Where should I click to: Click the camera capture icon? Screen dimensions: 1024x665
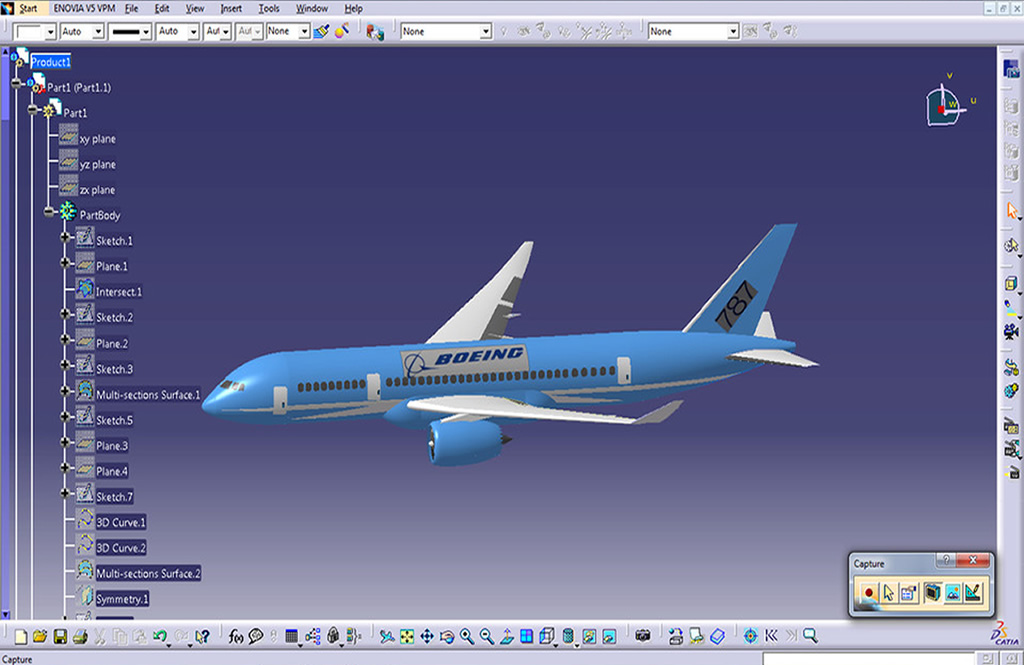[643, 636]
